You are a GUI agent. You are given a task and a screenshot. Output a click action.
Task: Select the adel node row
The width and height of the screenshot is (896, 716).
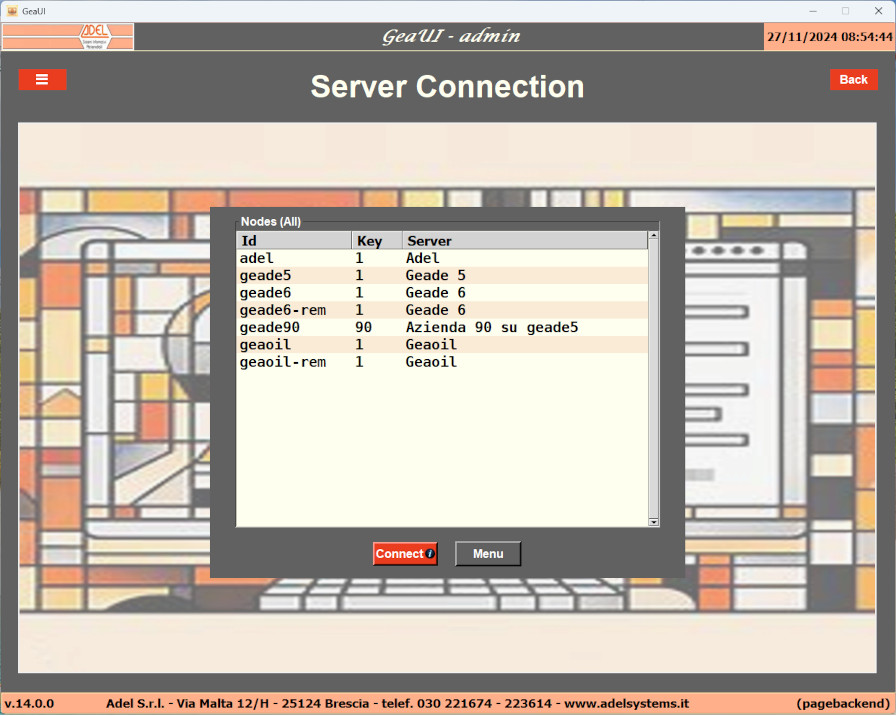coord(442,258)
